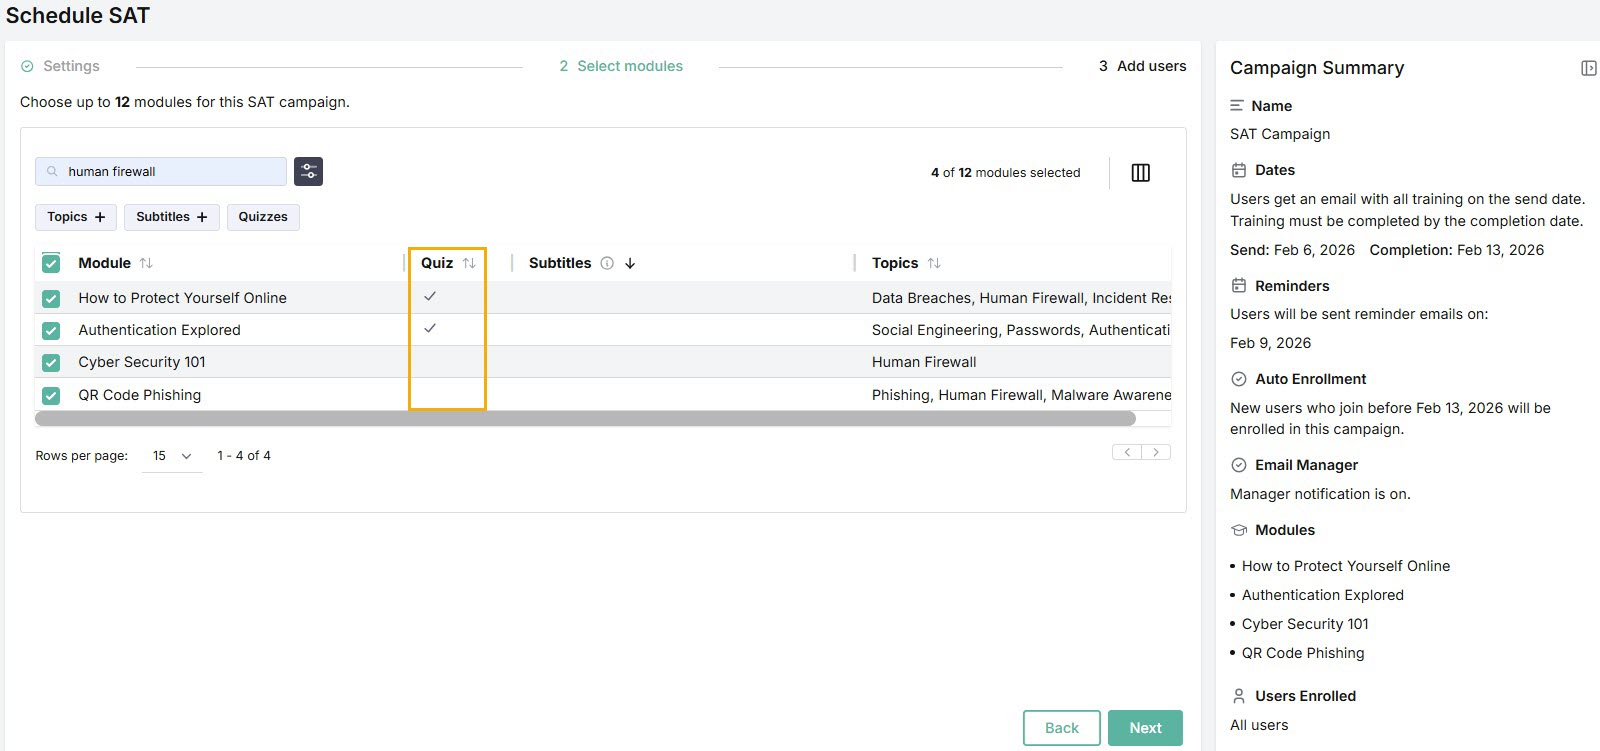Sort table by Module column

pyautogui.click(x=146, y=263)
